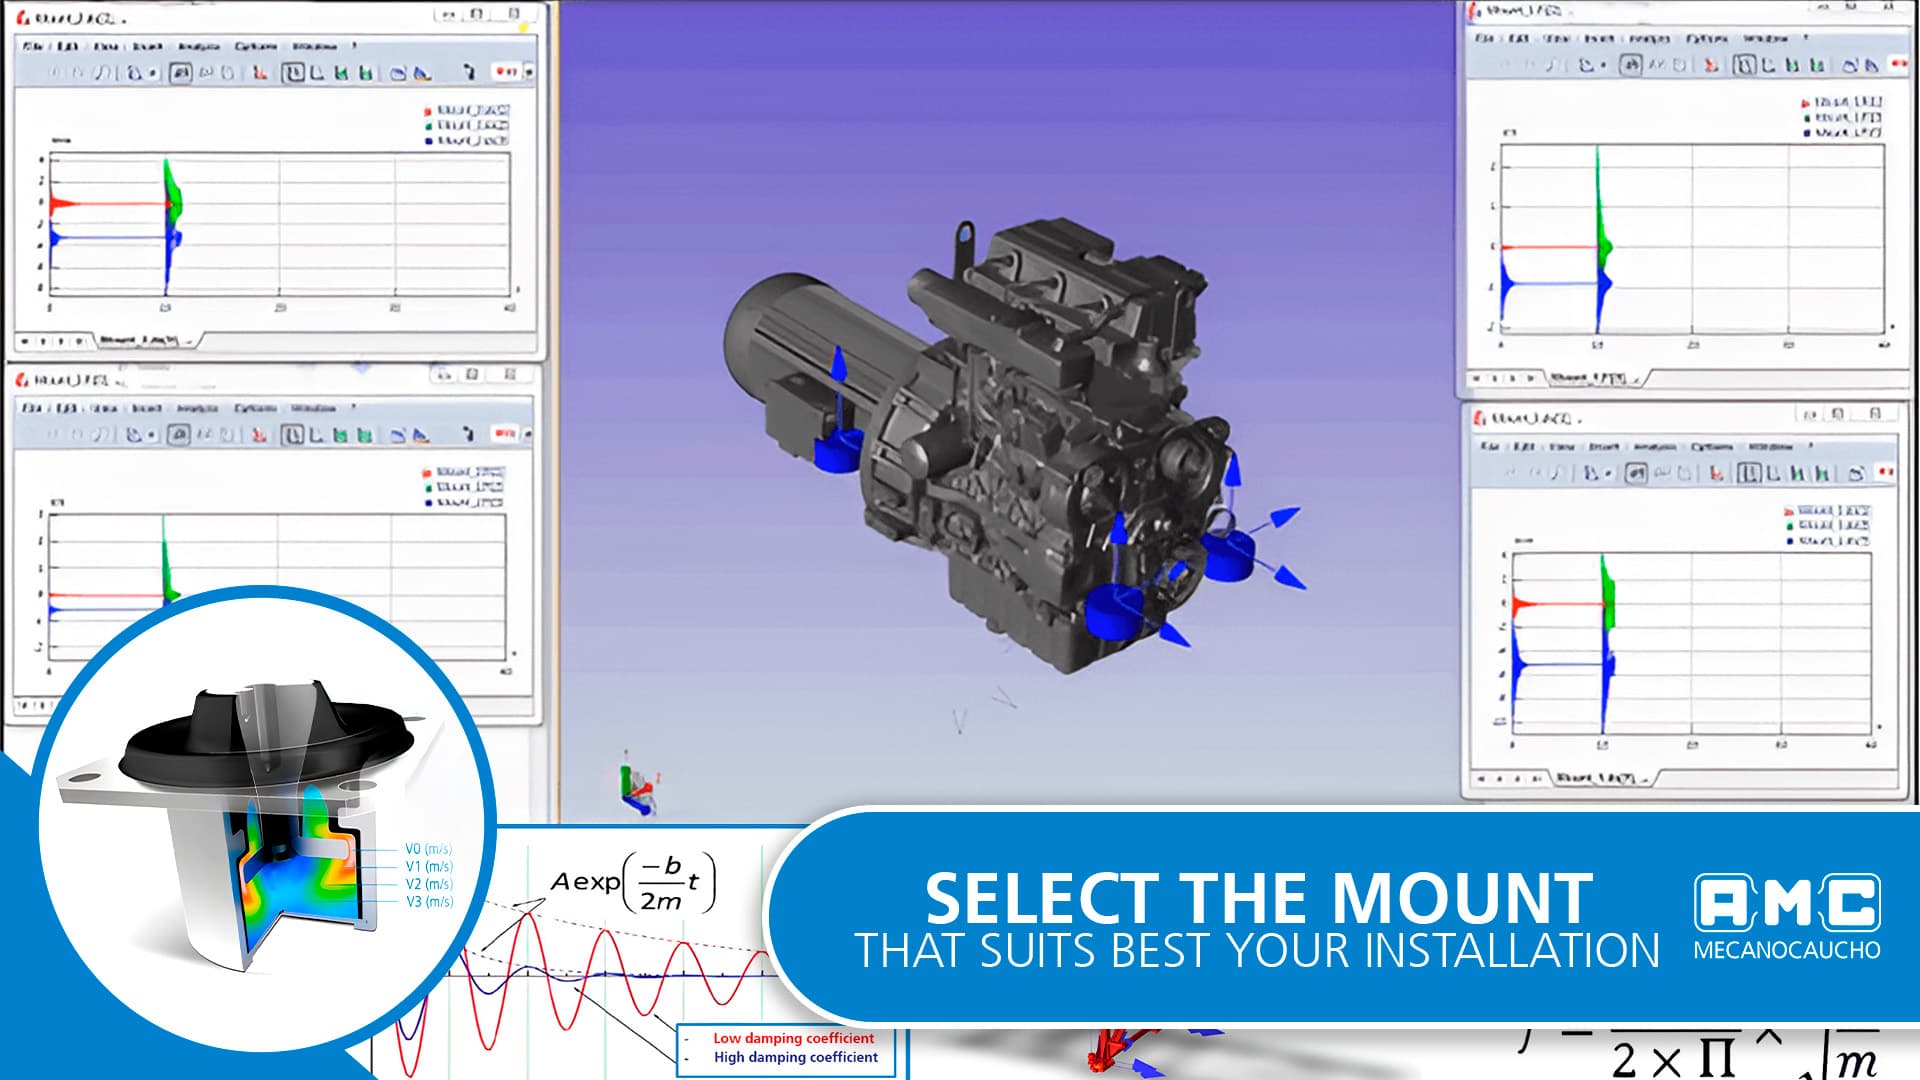Screen dimensions: 1920x1080
Task: Open the Insert menu in the lower-left chart window
Action: click(x=147, y=408)
